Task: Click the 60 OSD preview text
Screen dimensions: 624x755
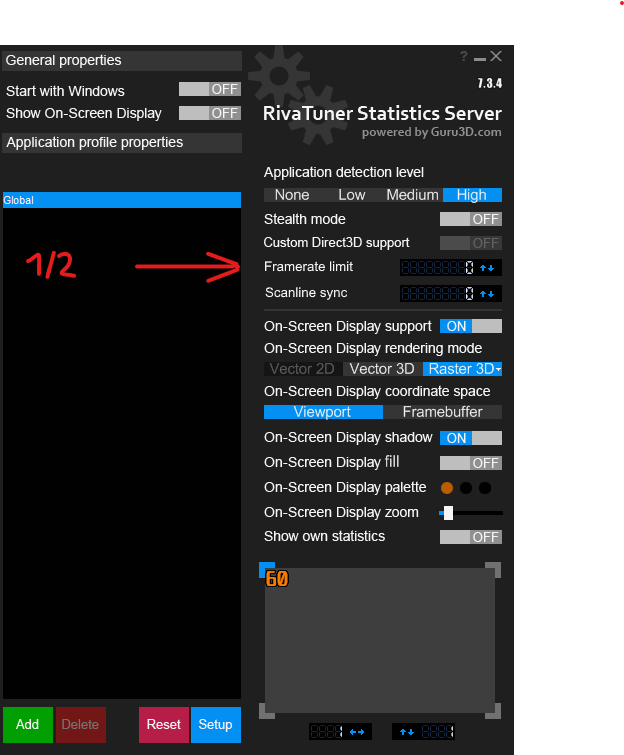Action: pyautogui.click(x=277, y=579)
